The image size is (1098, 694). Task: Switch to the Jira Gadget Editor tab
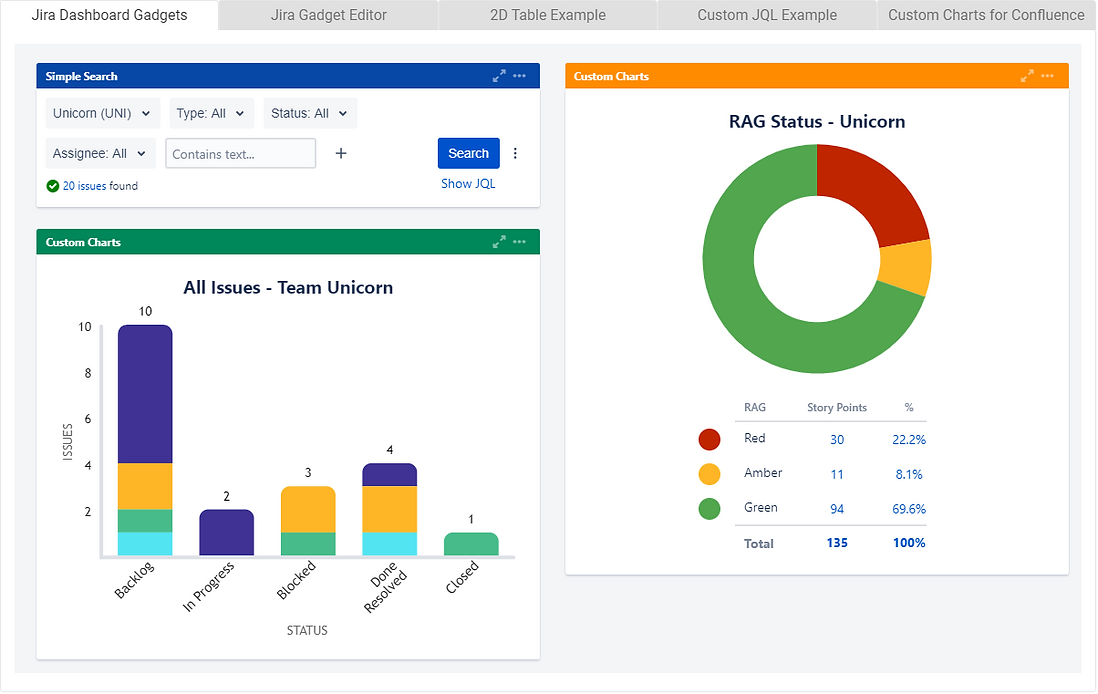[328, 15]
